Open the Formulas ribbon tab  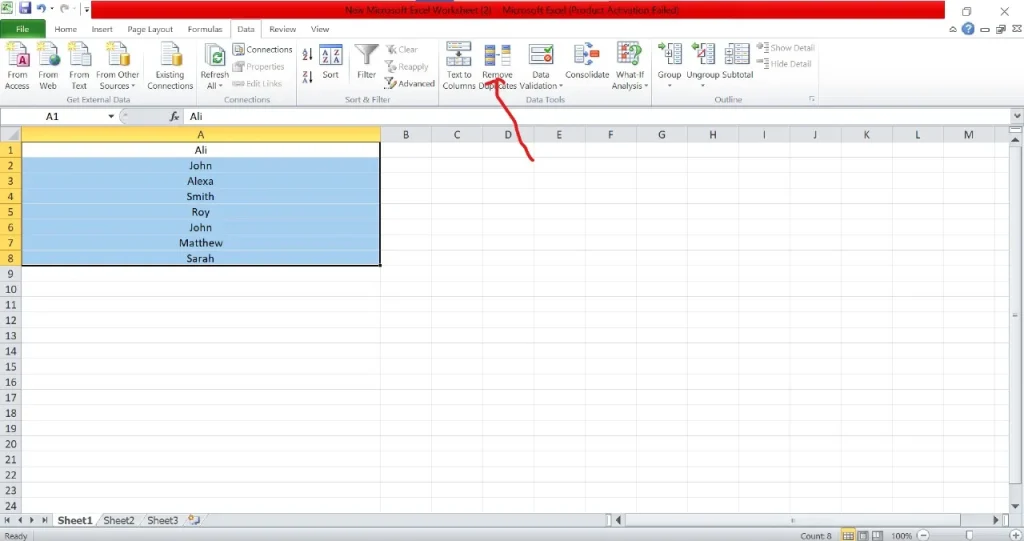[205, 30]
